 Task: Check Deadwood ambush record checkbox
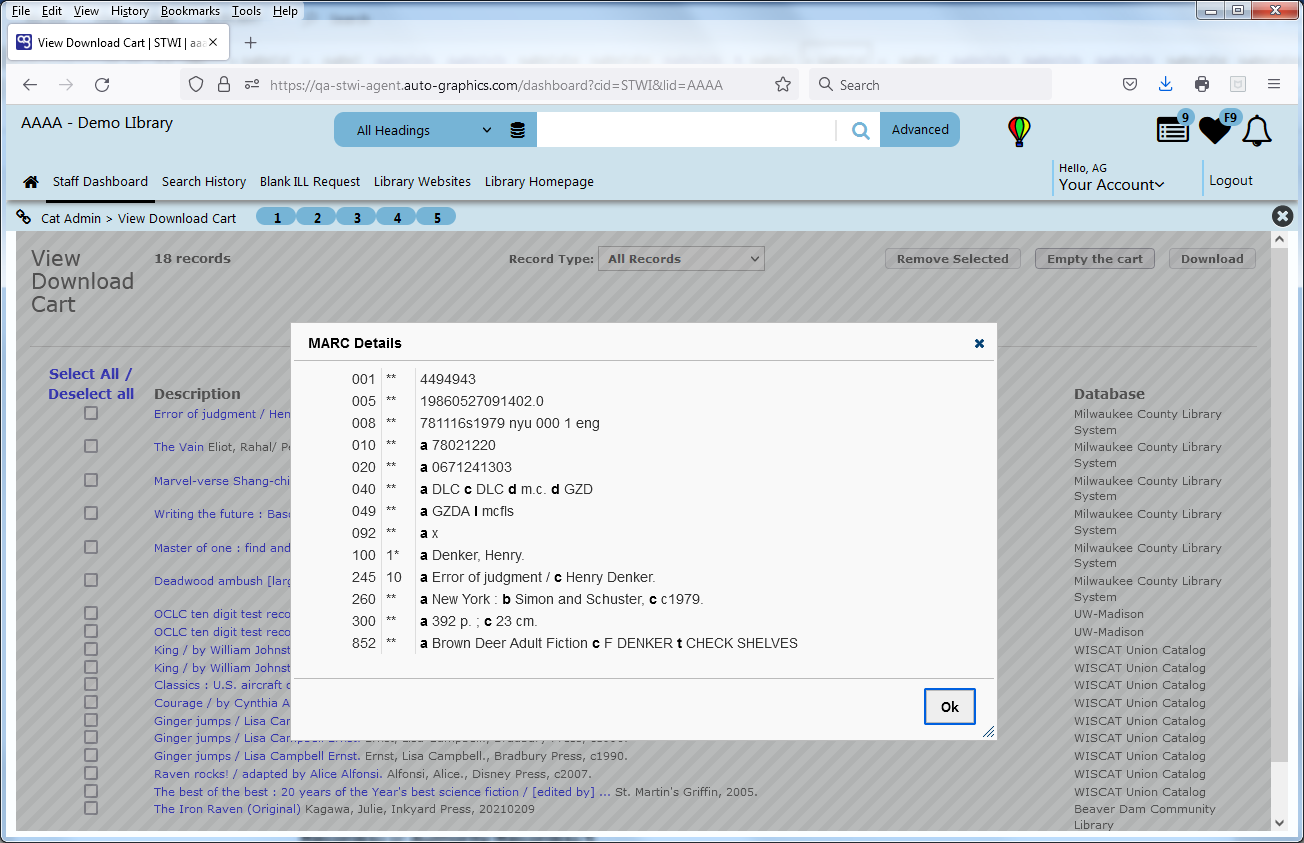click(x=91, y=580)
